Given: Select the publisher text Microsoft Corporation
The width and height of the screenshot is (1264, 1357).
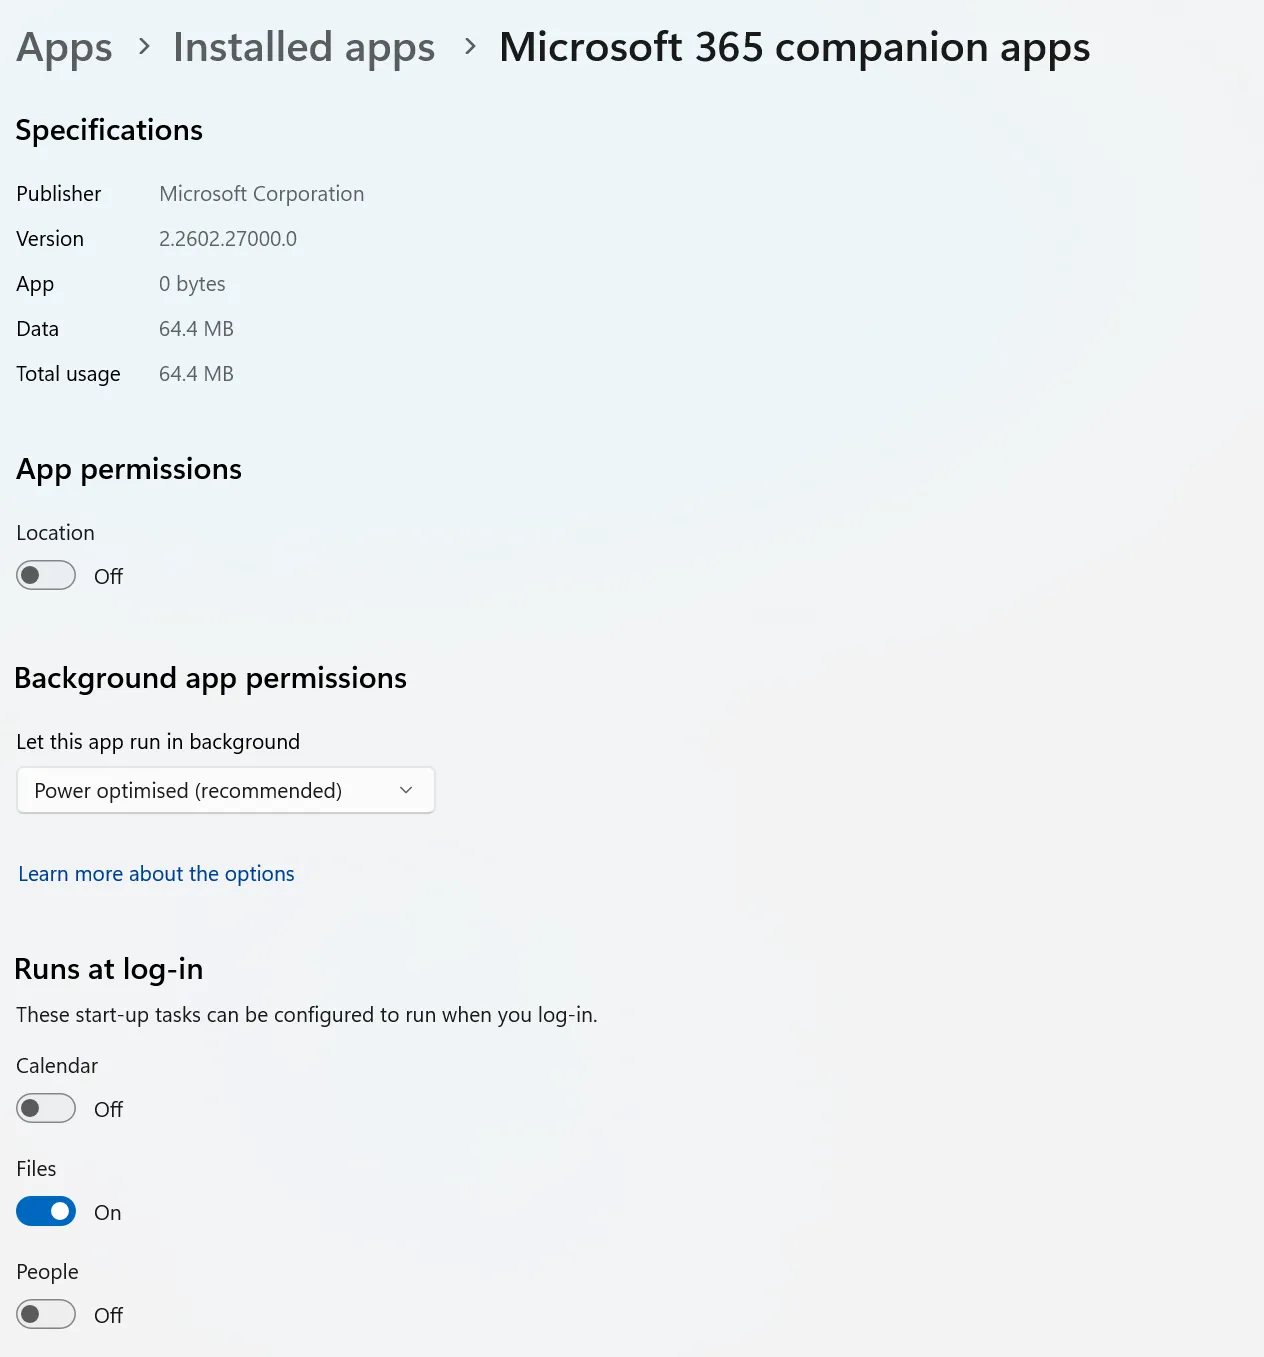Looking at the screenshot, I should [261, 193].
